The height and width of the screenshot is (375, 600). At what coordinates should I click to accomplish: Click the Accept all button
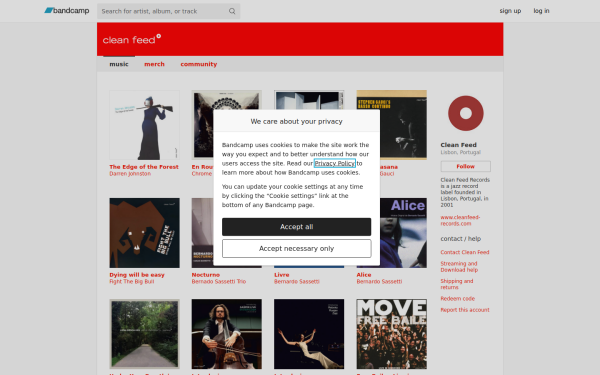coord(297,227)
